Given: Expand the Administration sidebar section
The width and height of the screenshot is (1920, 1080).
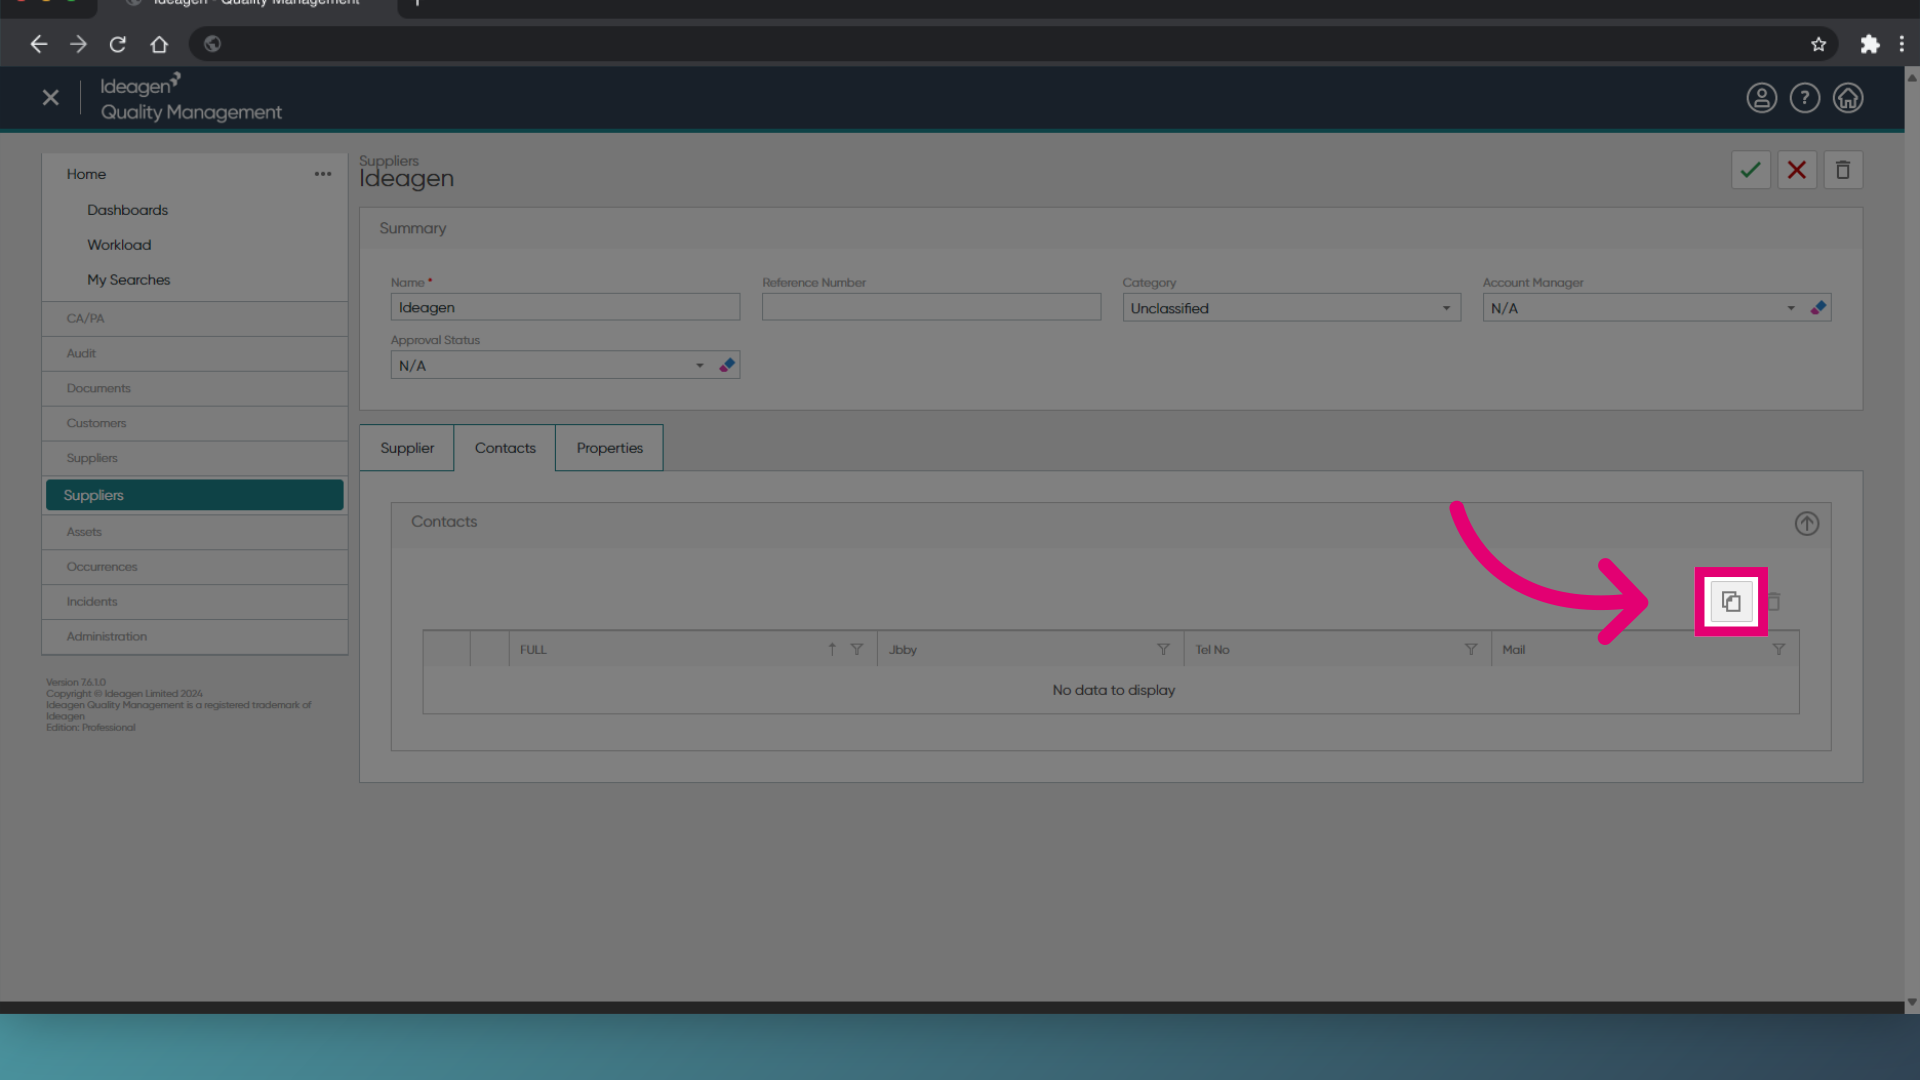Looking at the screenshot, I should 195,637.
